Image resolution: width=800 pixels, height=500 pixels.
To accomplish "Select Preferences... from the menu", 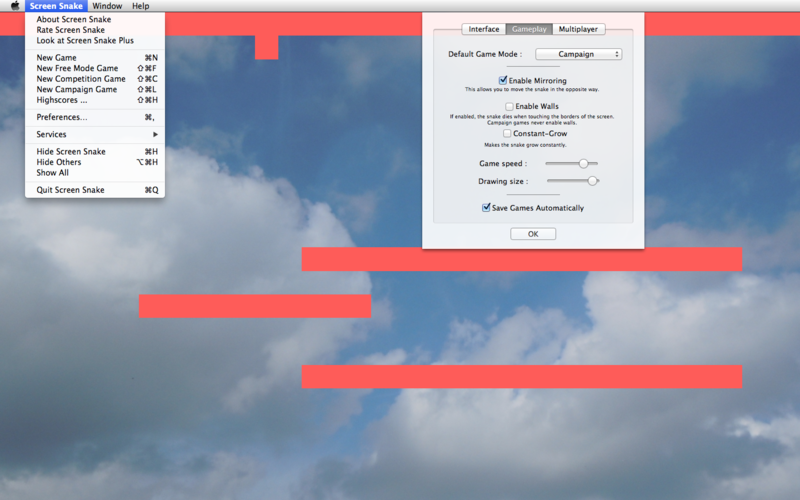I will click(62, 117).
